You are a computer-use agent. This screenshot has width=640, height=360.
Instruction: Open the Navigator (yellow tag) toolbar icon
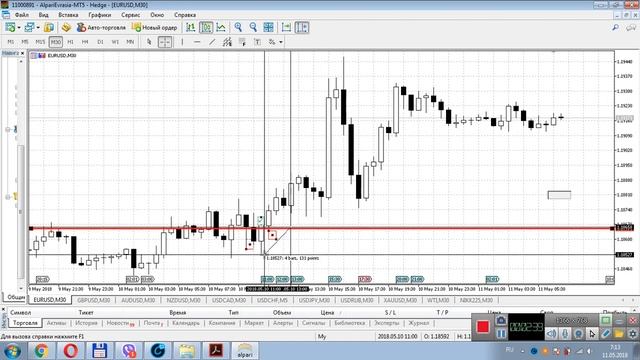coord(66,27)
